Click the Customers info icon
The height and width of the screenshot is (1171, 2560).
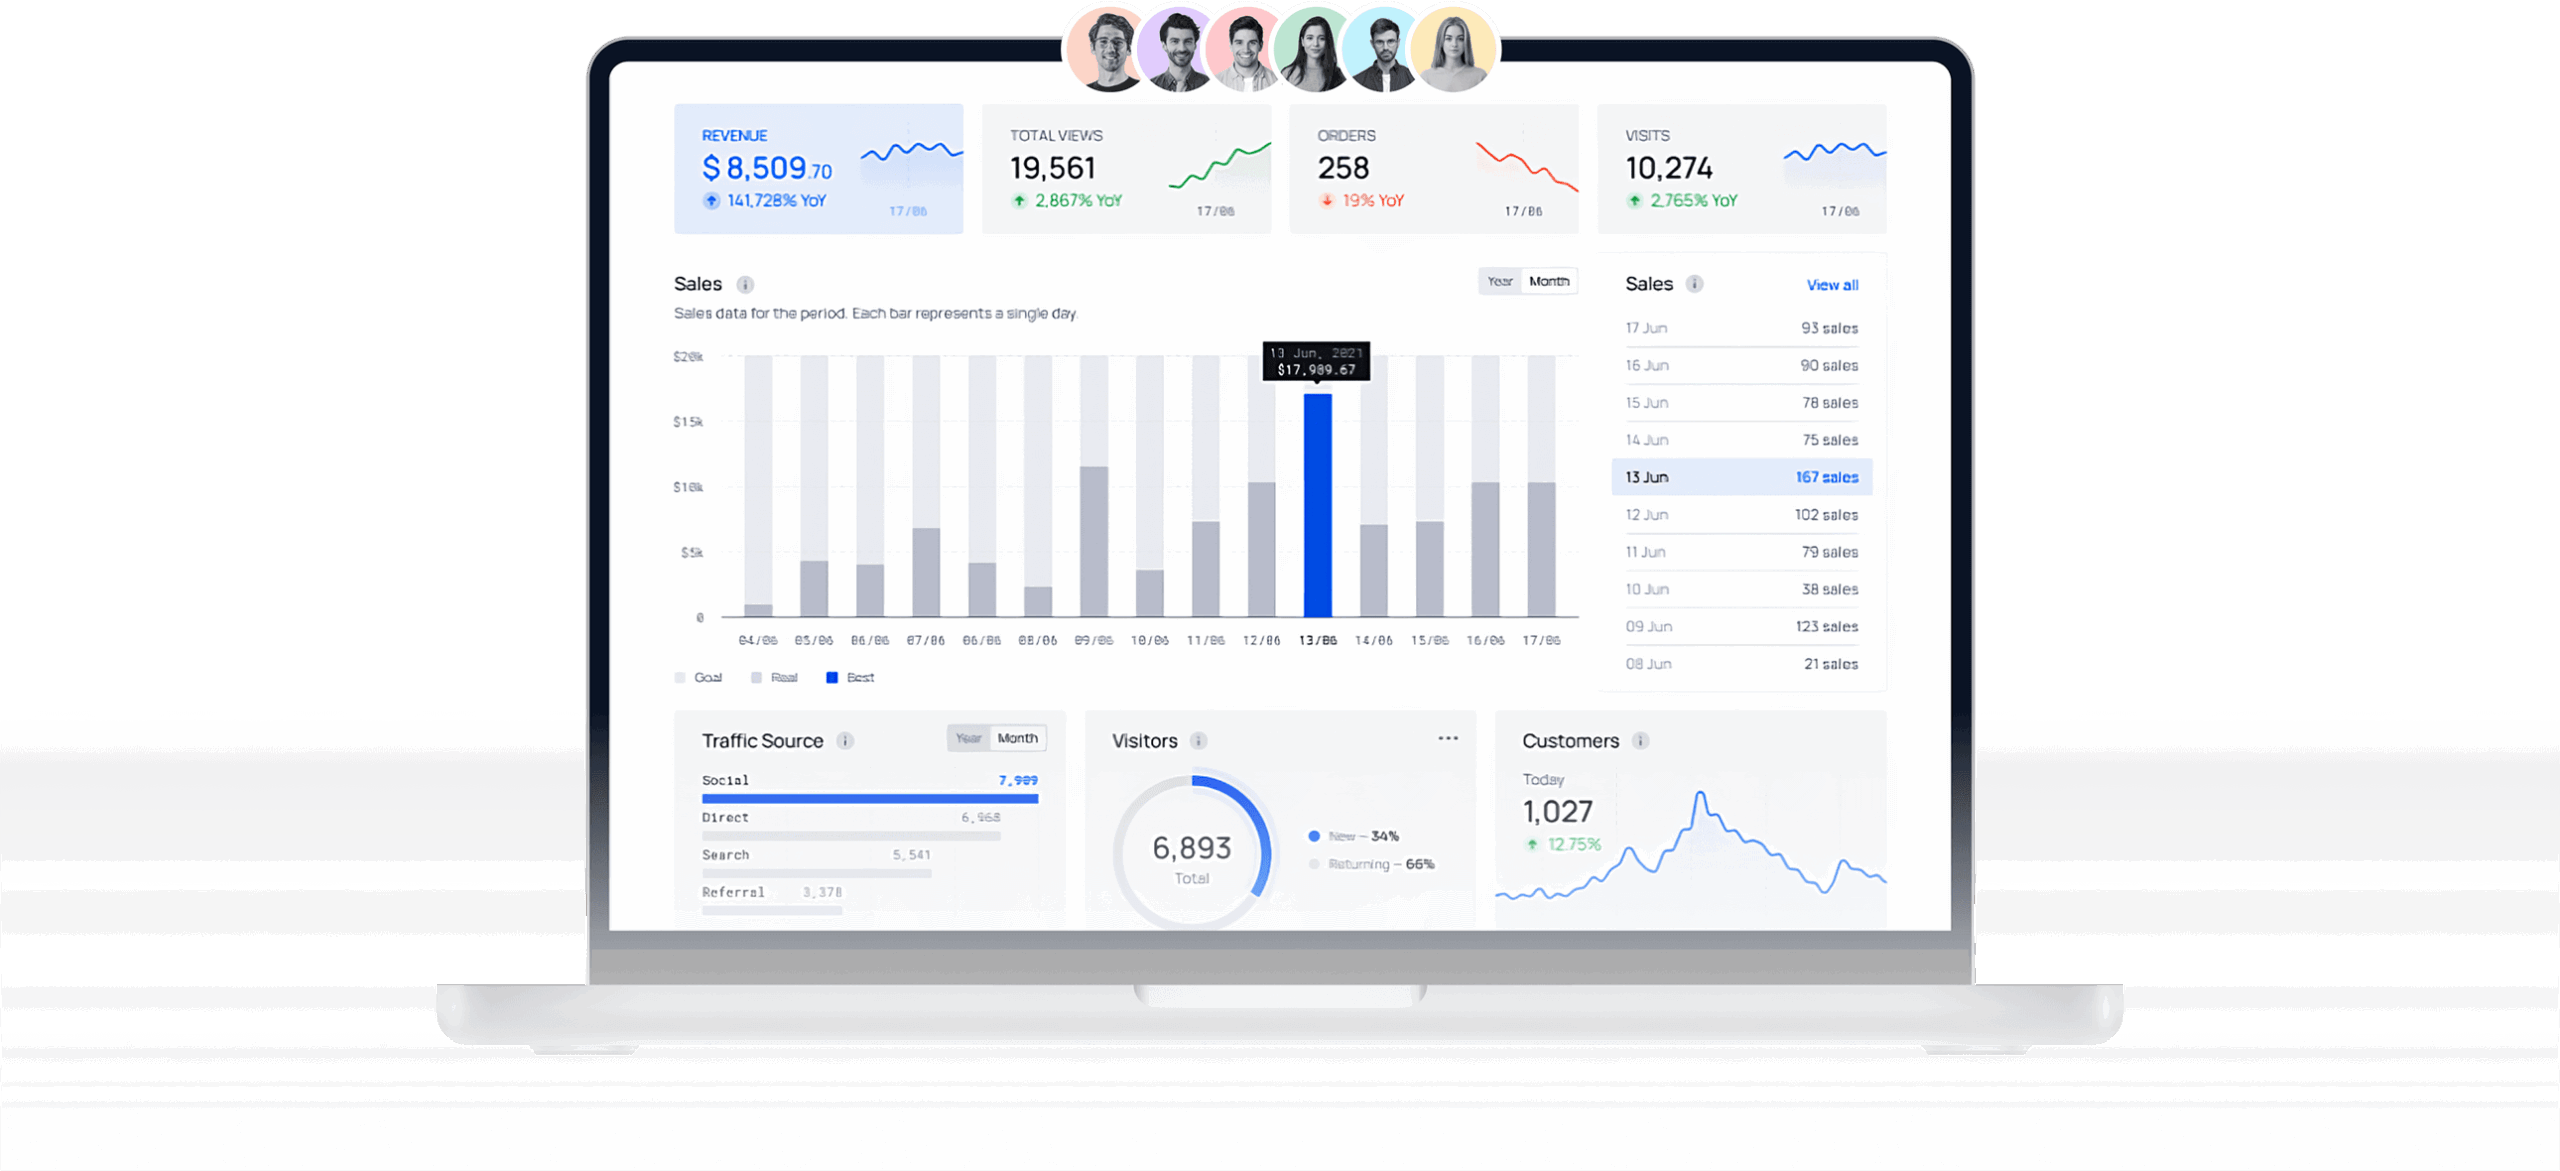tap(1640, 741)
